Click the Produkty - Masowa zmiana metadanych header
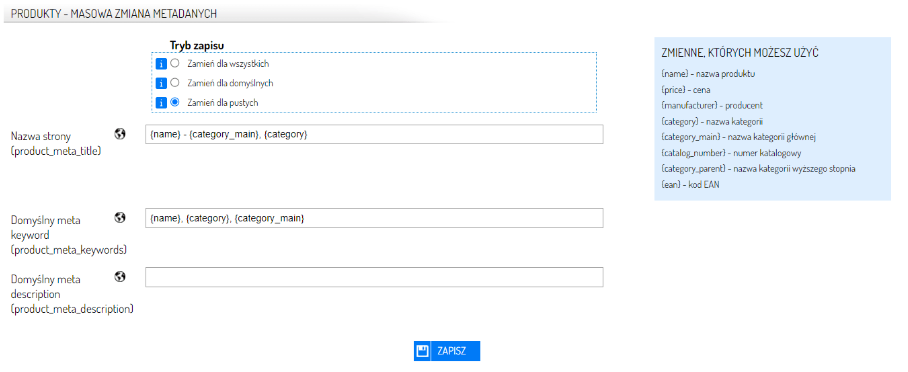 [114, 14]
